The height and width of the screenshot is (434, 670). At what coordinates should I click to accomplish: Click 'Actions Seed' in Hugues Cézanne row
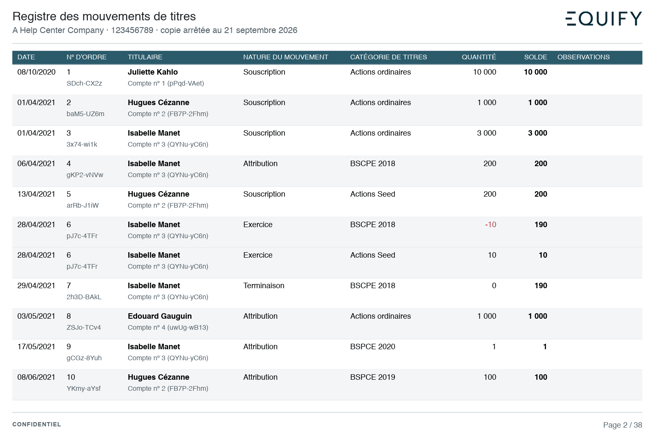(373, 194)
